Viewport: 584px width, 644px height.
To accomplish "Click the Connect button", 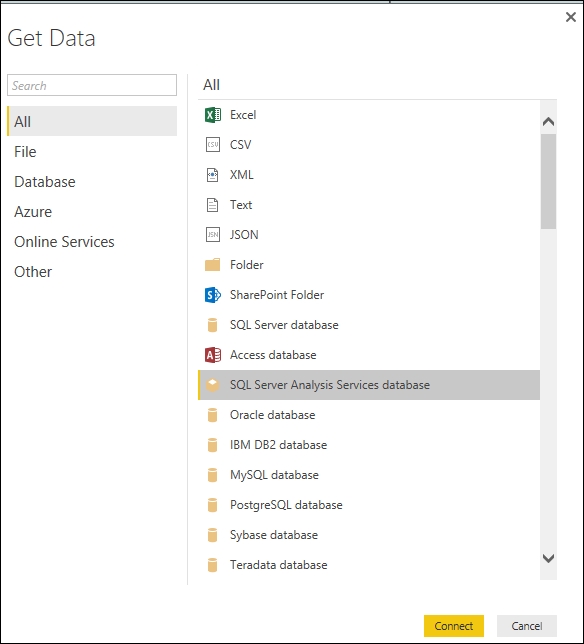I will (x=454, y=626).
